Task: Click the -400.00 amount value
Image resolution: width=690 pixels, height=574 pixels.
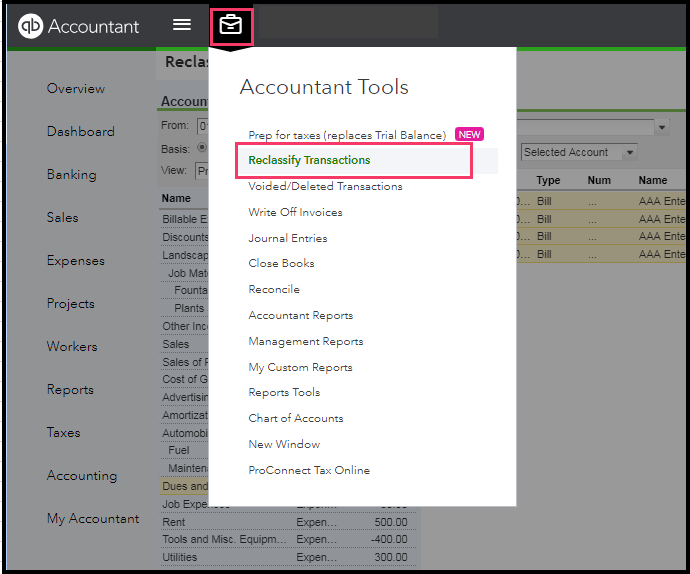Action: click(x=389, y=539)
